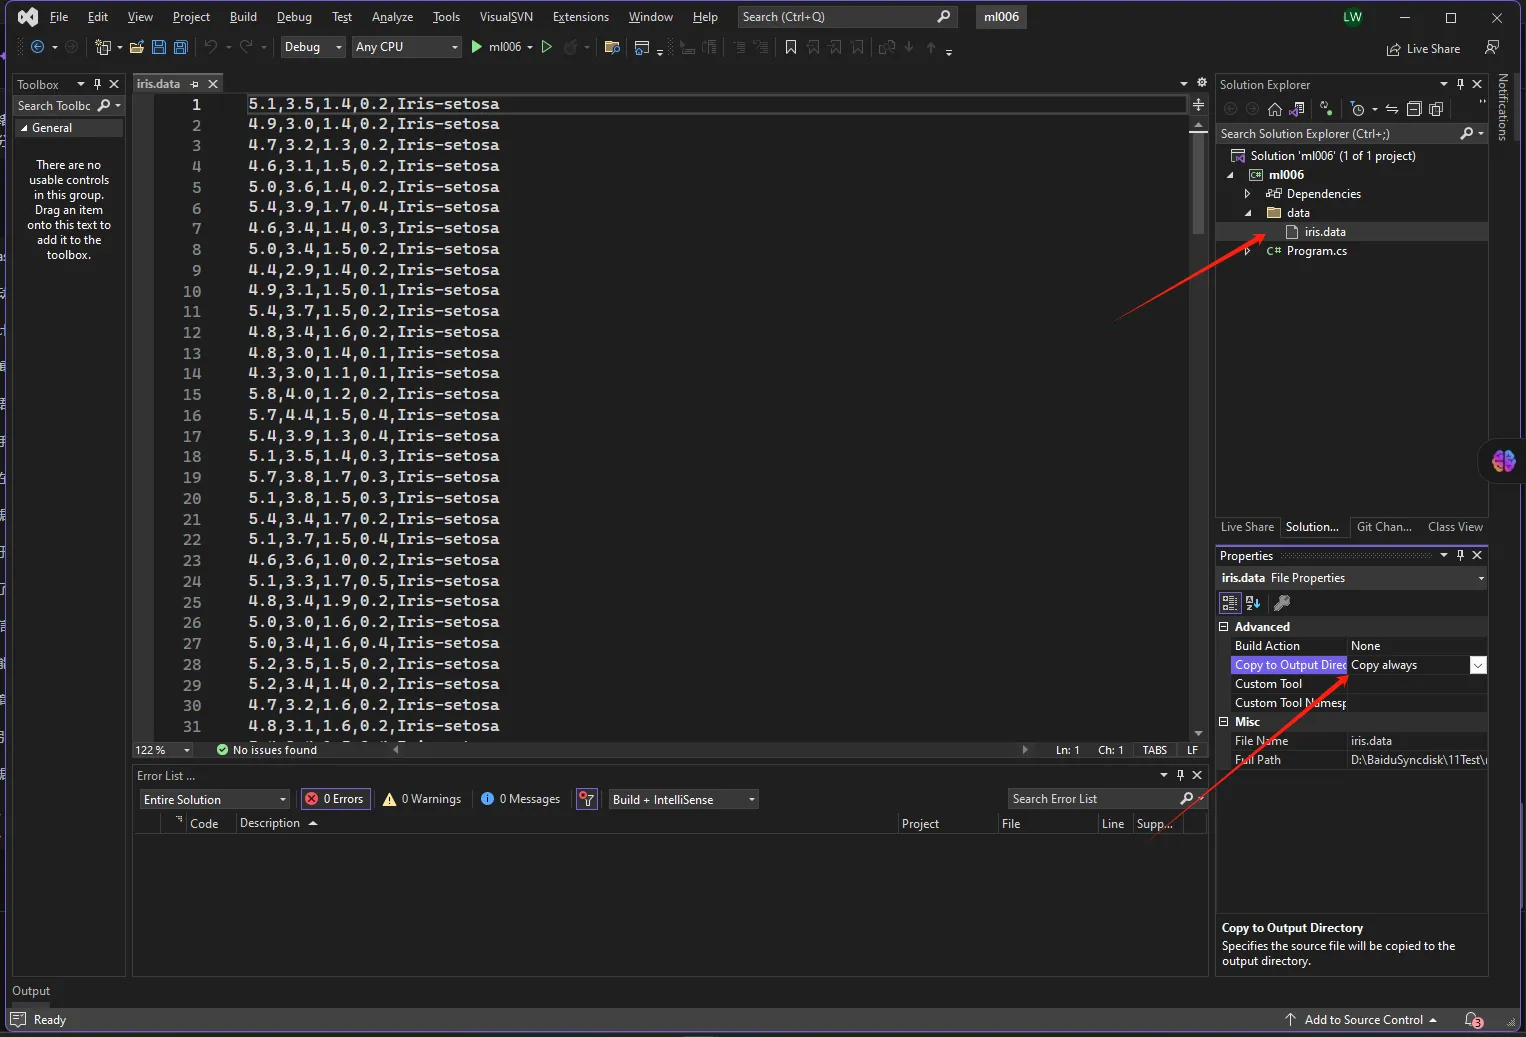Screen dimensions: 1526x1037
Task: Click the Open File folder icon
Action: click(137, 47)
